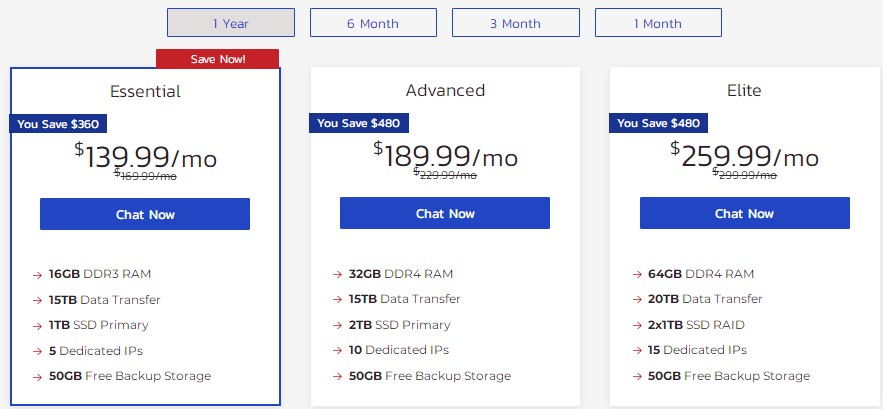Open Chat Now on Elite plan

pyautogui.click(x=744, y=214)
